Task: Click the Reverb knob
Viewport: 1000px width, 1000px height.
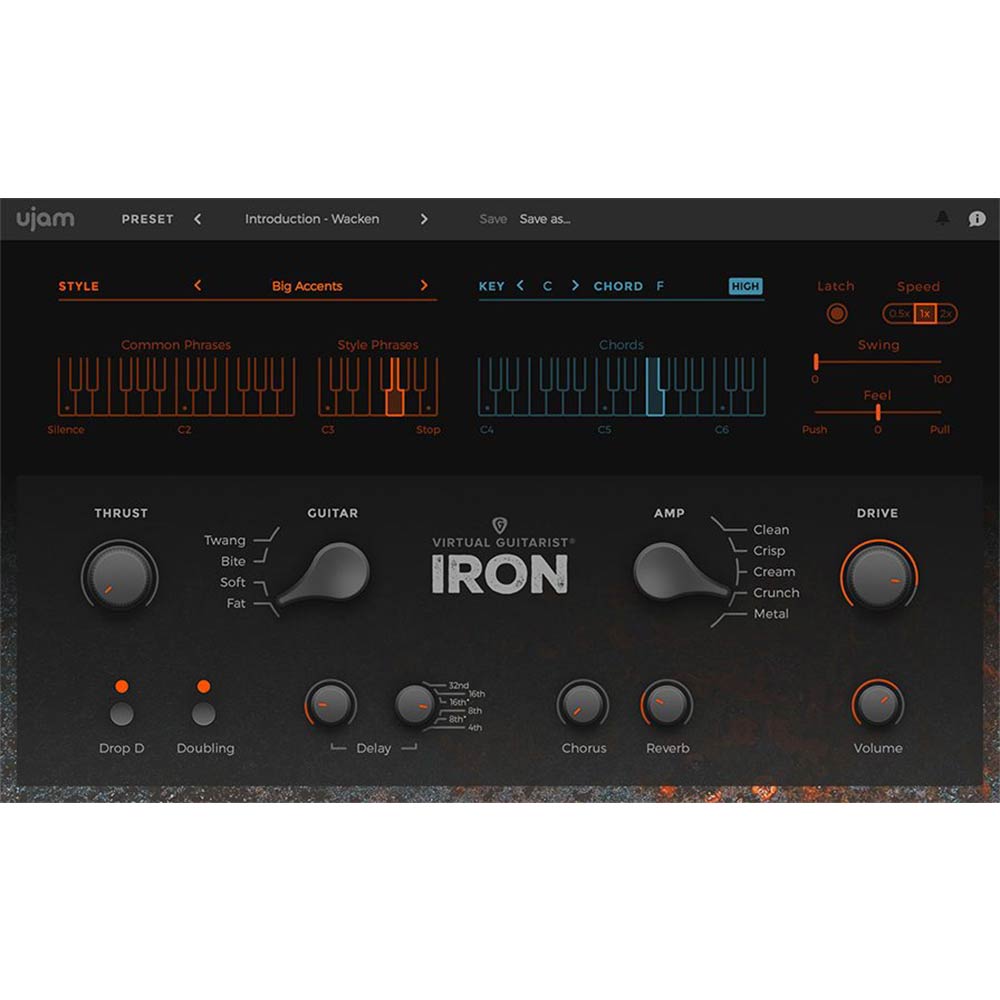Action: [666, 705]
